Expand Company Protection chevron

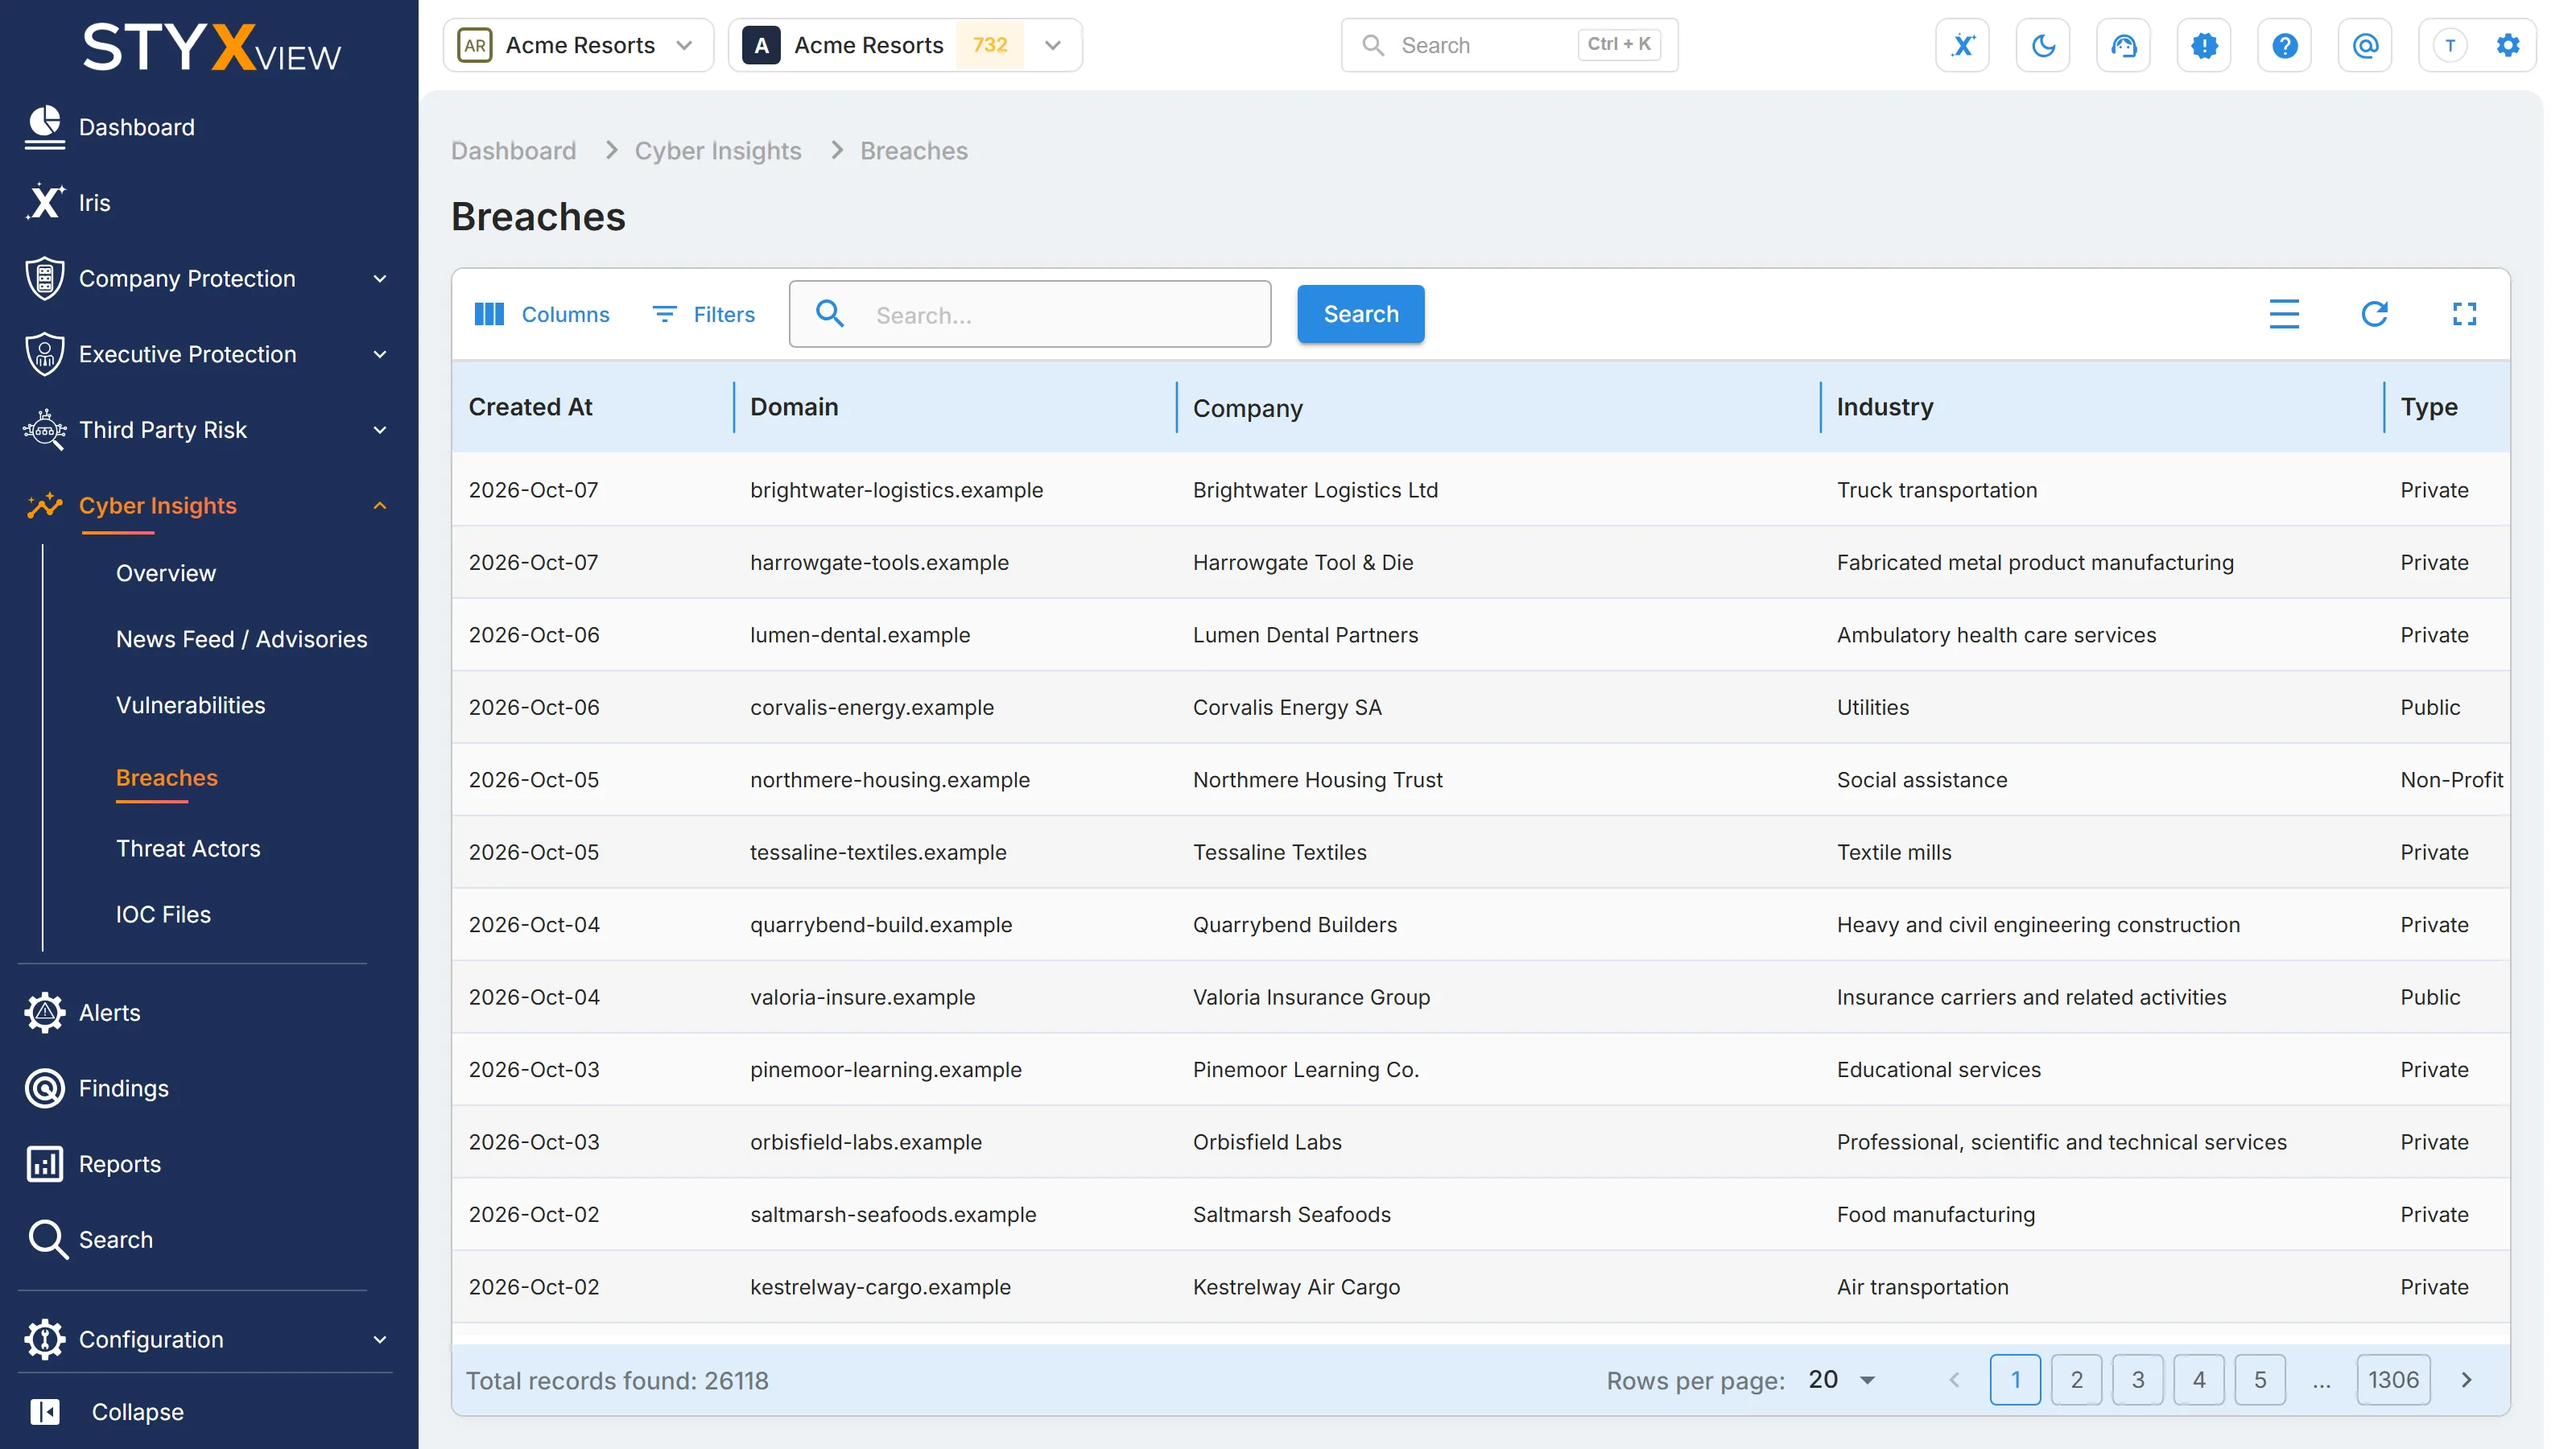380,278
